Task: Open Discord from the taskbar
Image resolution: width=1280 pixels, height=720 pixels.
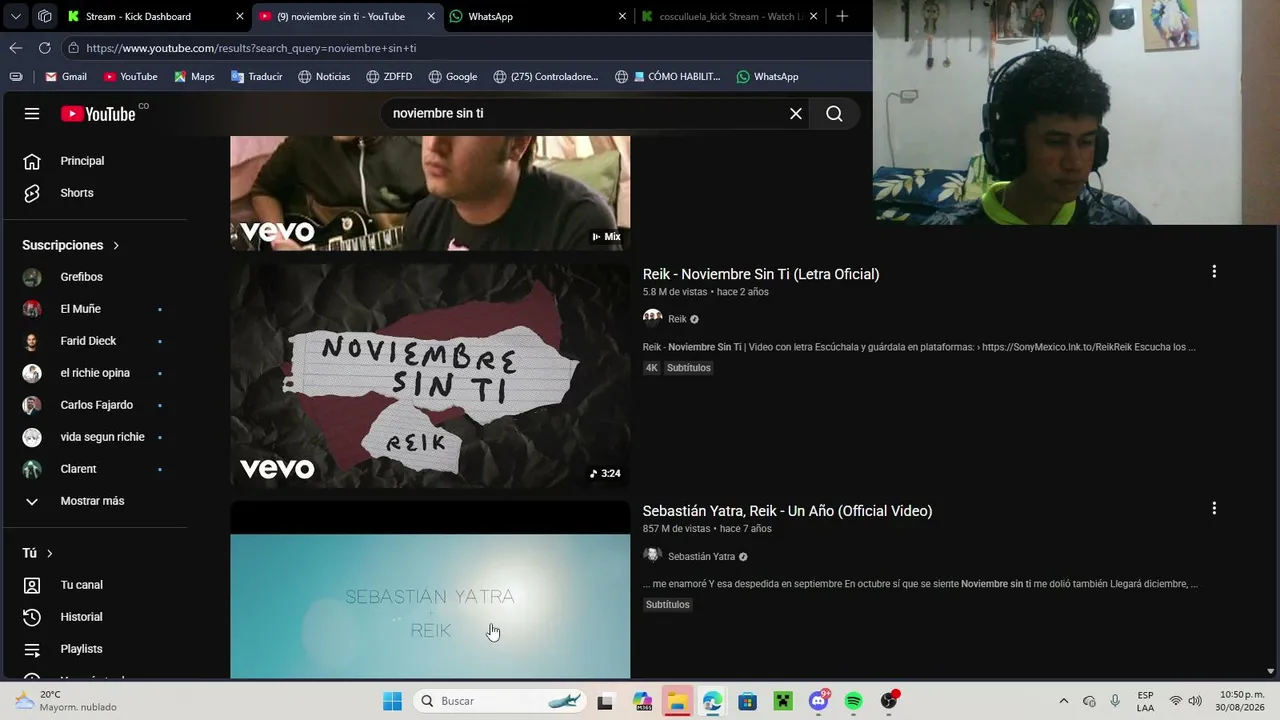Action: pyautogui.click(x=819, y=701)
